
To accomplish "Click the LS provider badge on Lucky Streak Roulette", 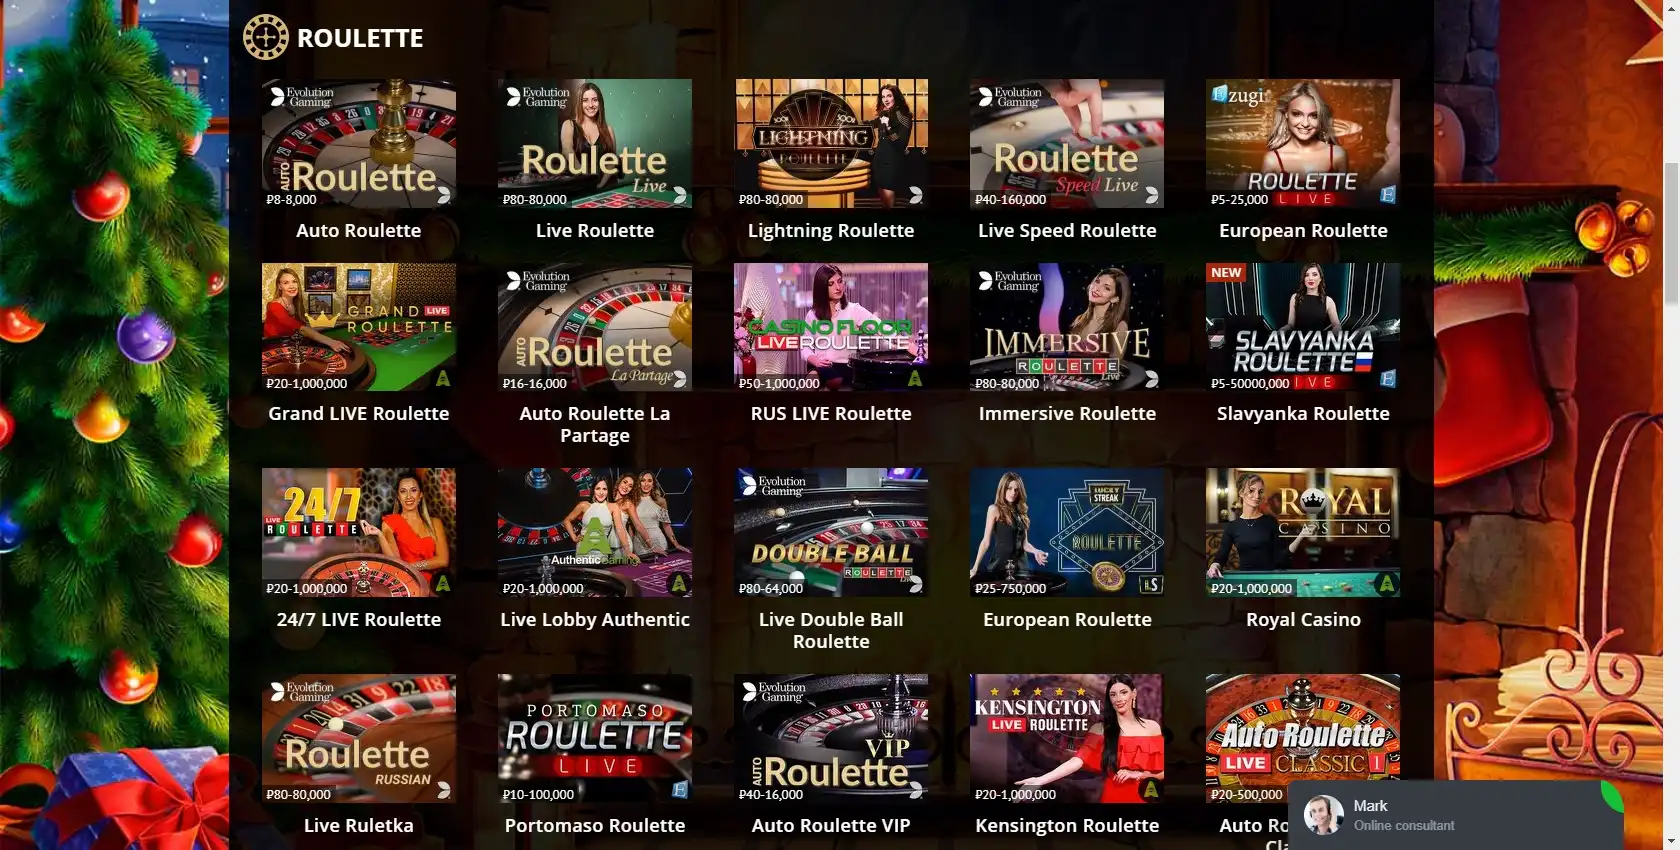I will point(1151,584).
